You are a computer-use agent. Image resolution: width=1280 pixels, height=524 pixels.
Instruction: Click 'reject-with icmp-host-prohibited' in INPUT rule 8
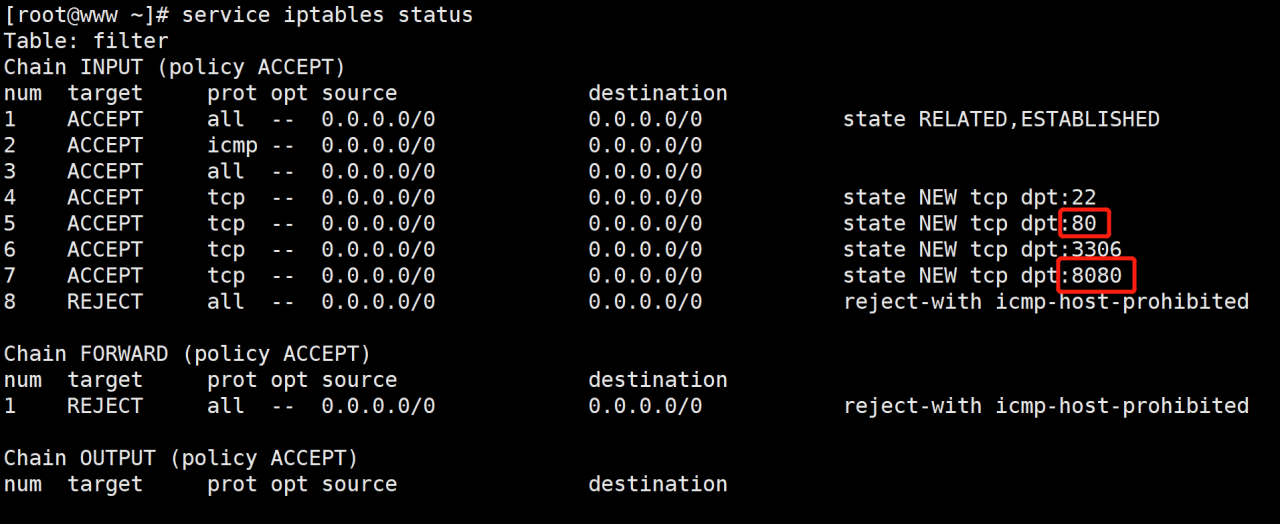click(1046, 301)
